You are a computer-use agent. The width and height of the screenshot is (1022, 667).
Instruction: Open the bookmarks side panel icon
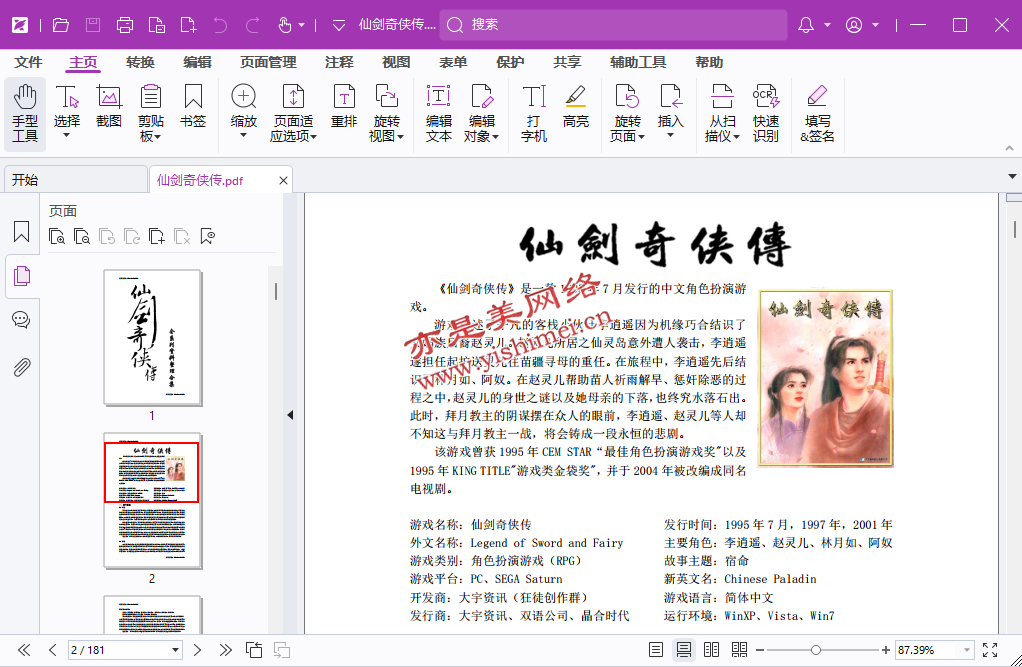[x=22, y=231]
